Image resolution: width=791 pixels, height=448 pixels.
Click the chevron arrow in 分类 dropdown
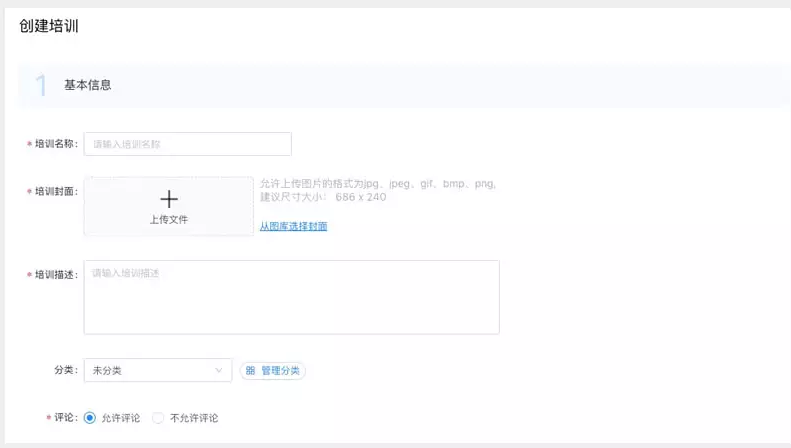219,371
